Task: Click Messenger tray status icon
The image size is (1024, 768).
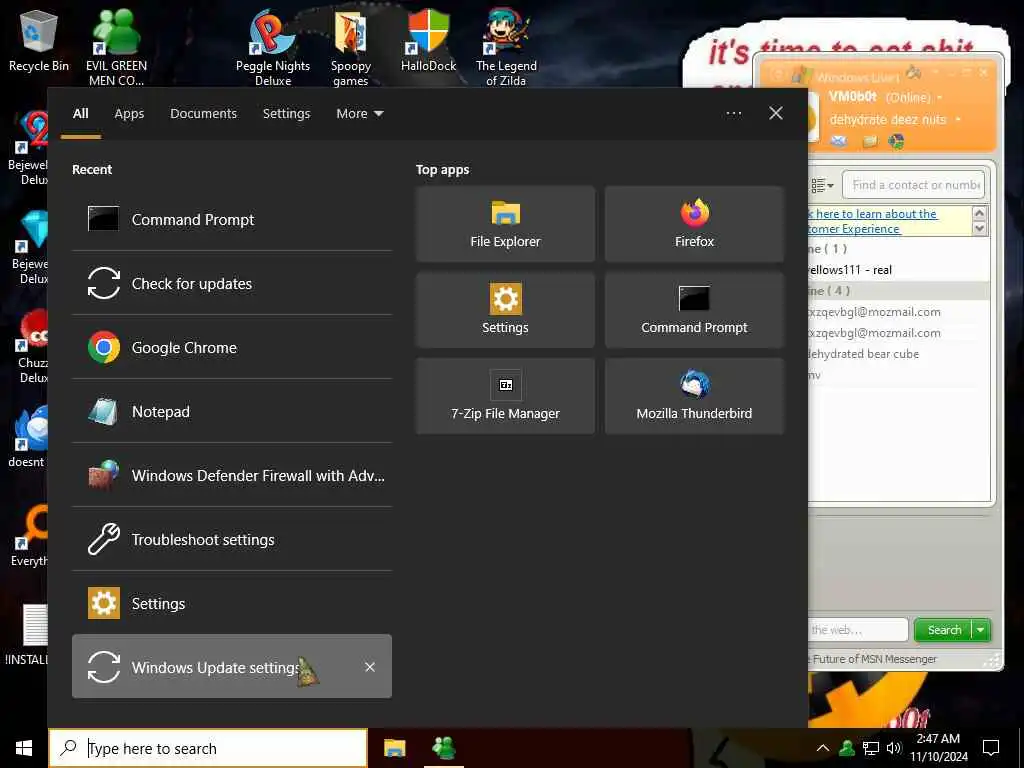Action: pyautogui.click(x=847, y=748)
